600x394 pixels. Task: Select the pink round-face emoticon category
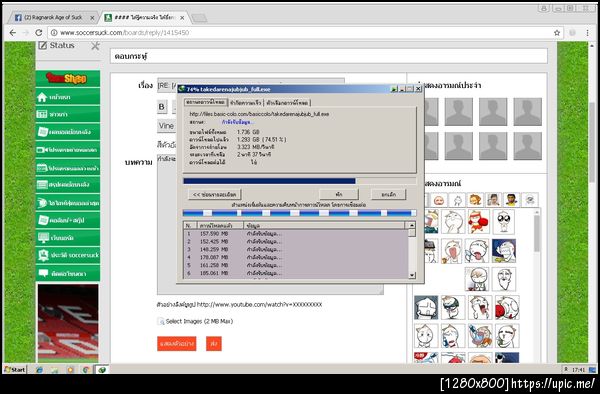(x=439, y=199)
